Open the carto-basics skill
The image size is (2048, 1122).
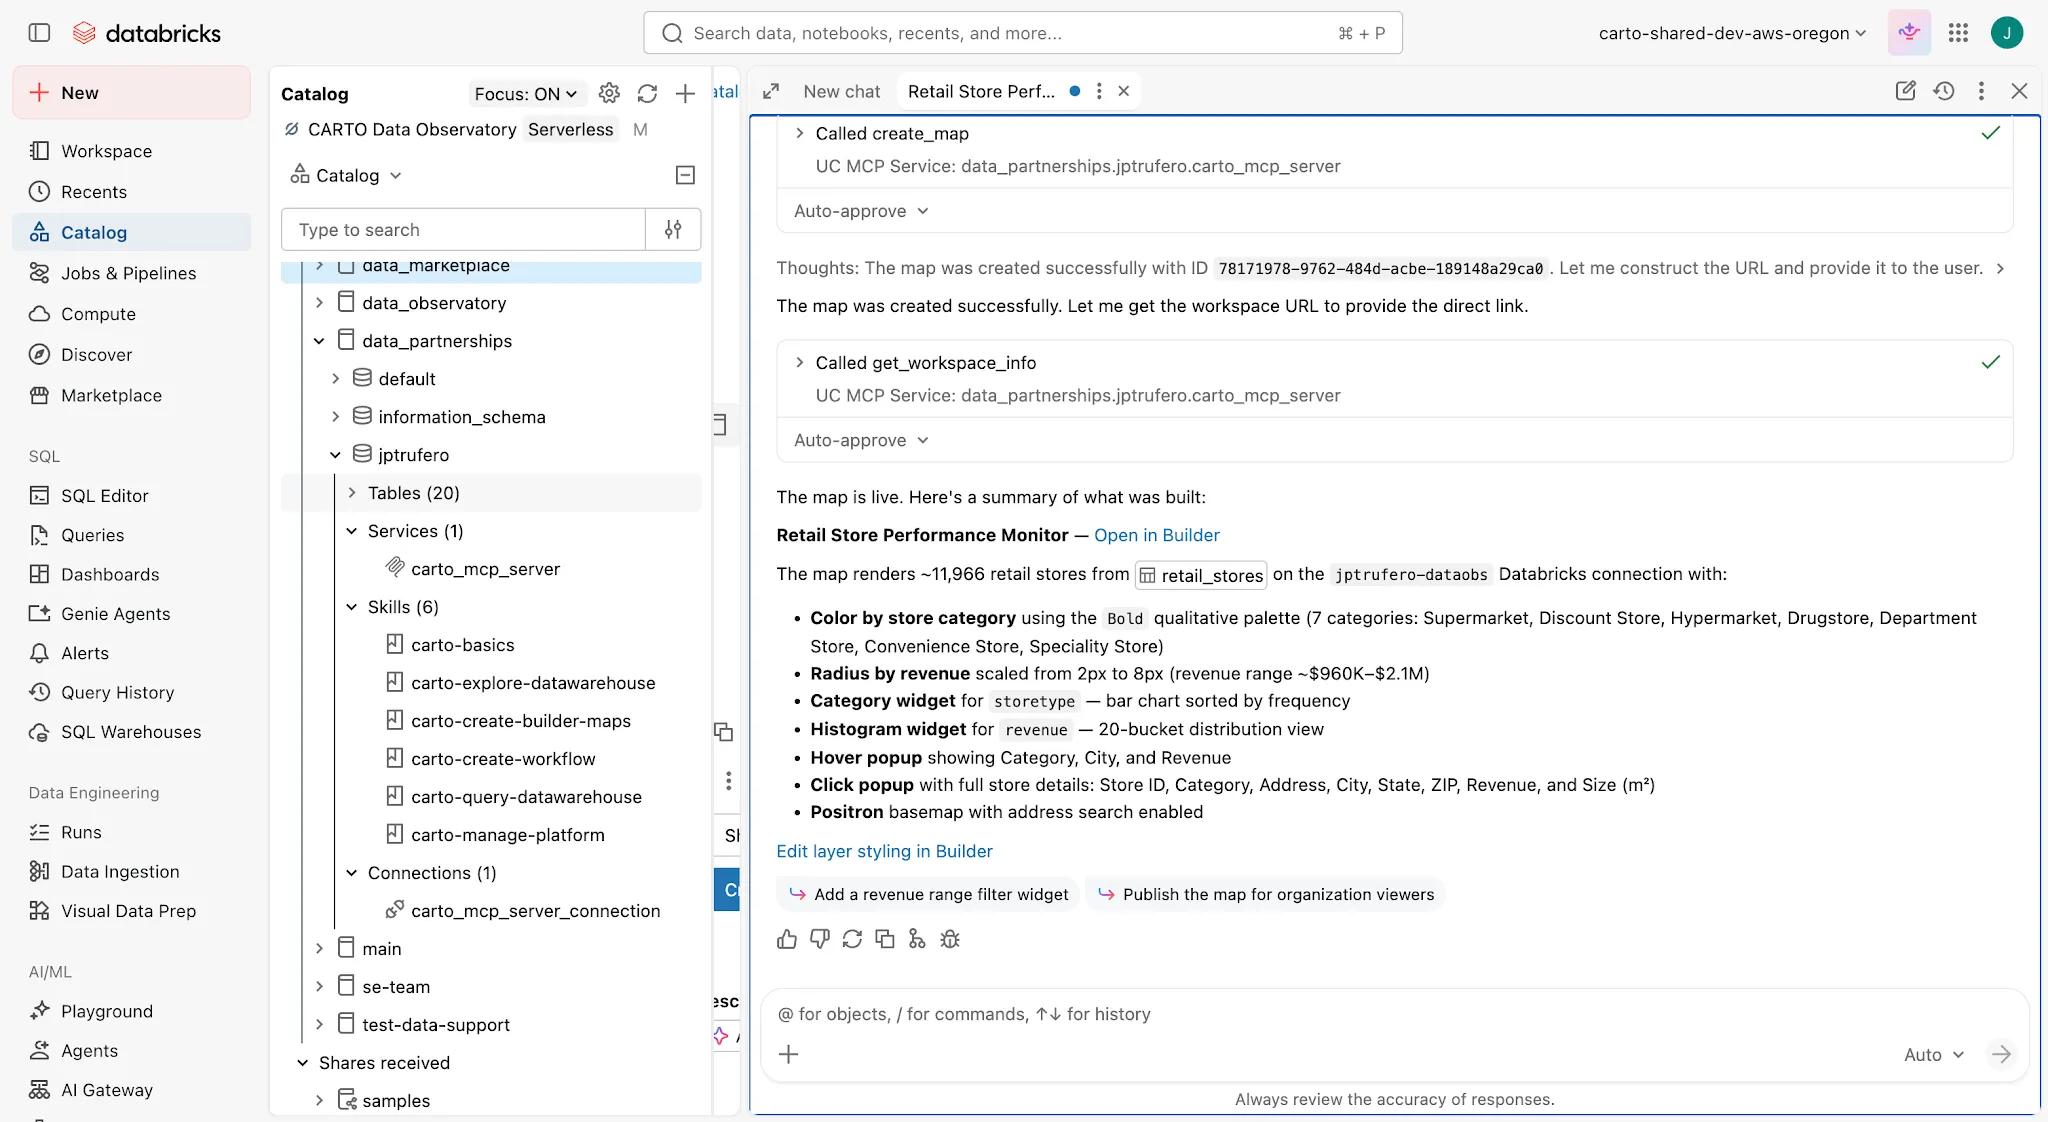(462, 645)
